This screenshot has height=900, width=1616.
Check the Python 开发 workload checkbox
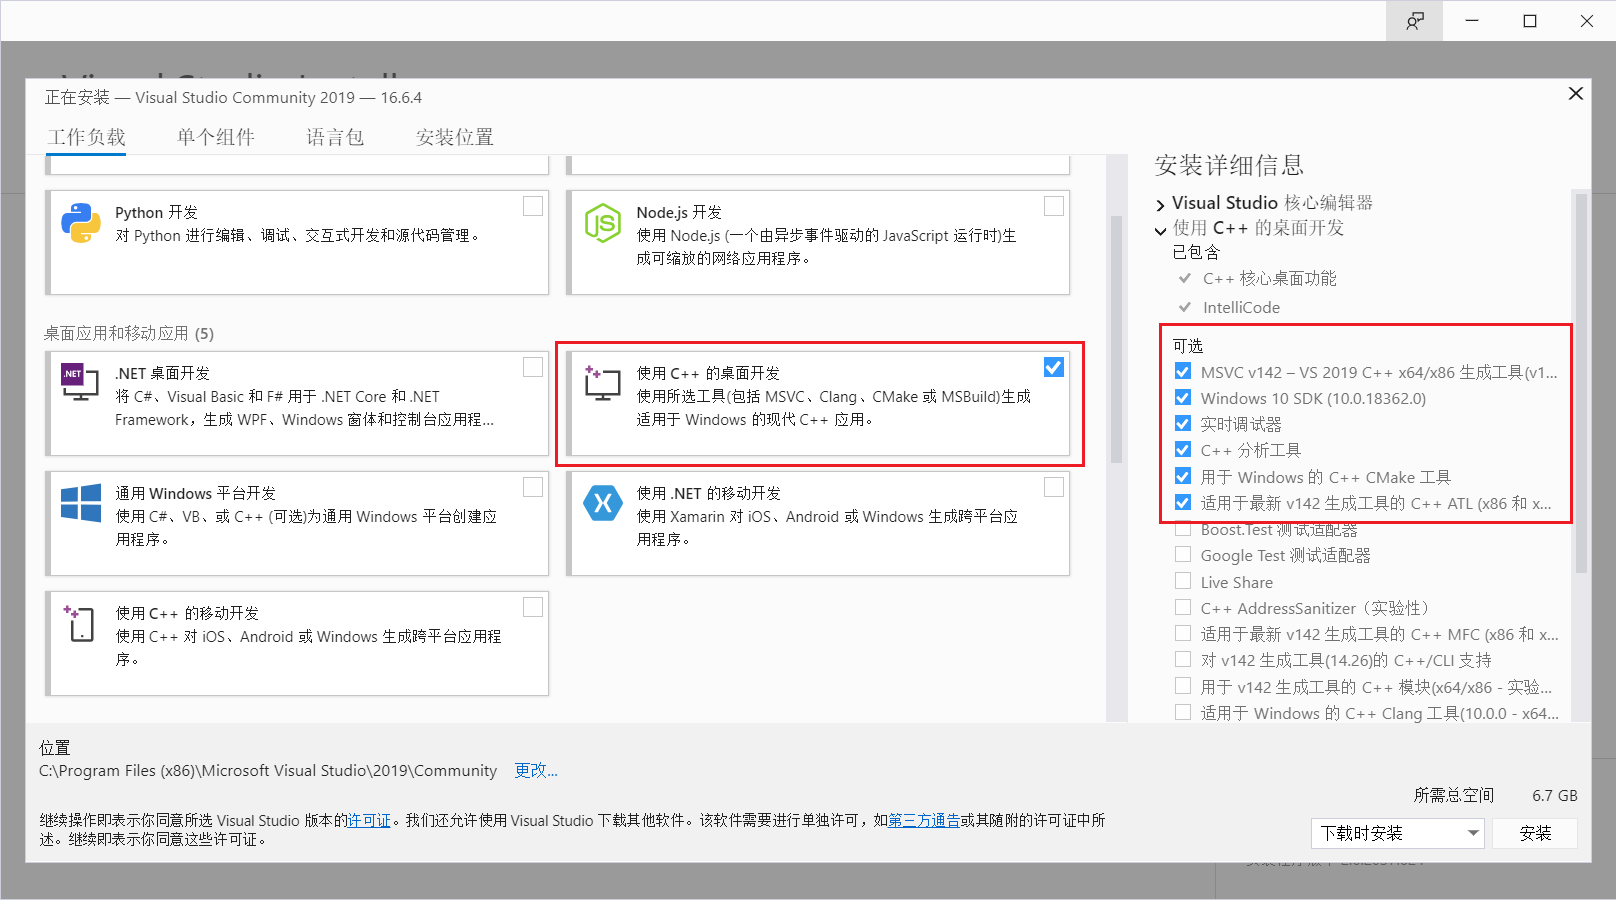[x=533, y=206]
